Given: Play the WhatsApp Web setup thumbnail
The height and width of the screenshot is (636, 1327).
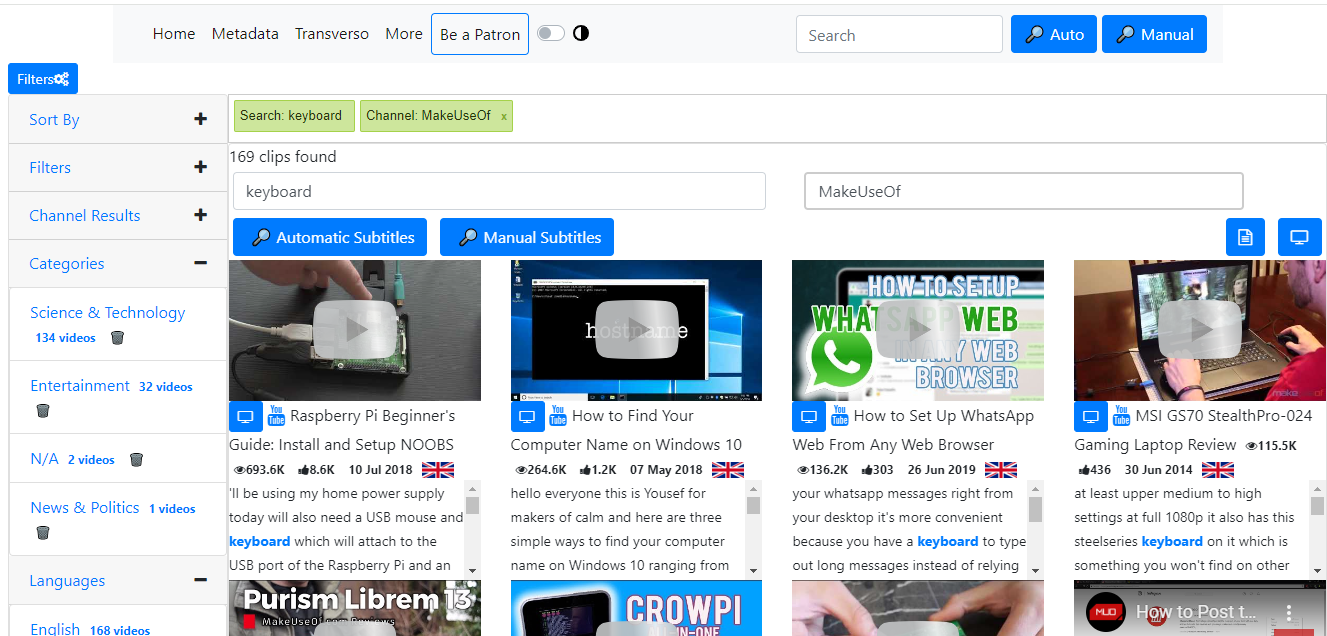Looking at the screenshot, I should tap(918, 330).
